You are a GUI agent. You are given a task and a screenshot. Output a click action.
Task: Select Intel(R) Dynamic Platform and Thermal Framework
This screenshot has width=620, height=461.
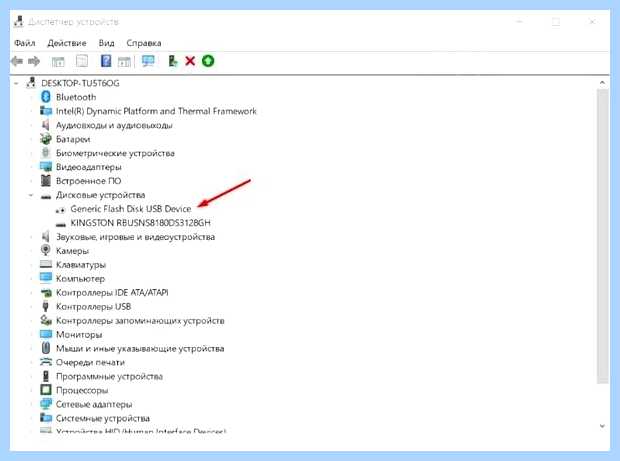156,111
